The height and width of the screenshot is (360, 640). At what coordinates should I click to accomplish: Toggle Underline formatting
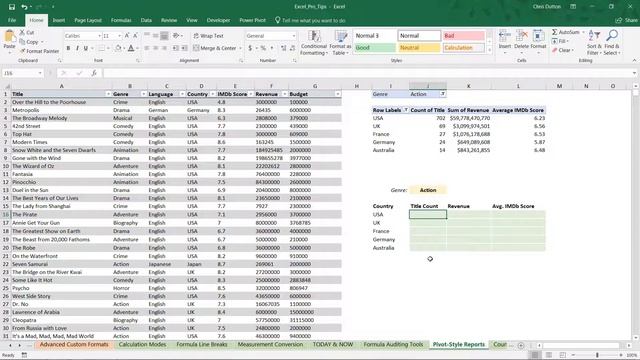pos(86,48)
